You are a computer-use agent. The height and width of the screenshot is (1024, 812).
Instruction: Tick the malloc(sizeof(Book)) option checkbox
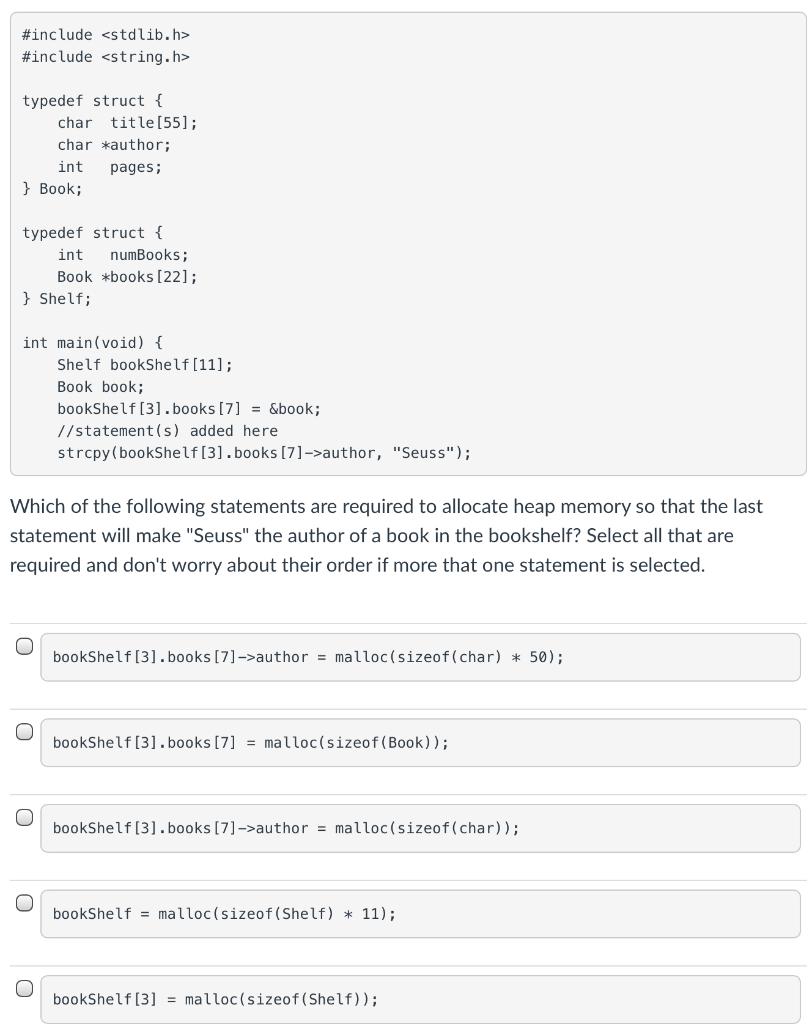[25, 732]
